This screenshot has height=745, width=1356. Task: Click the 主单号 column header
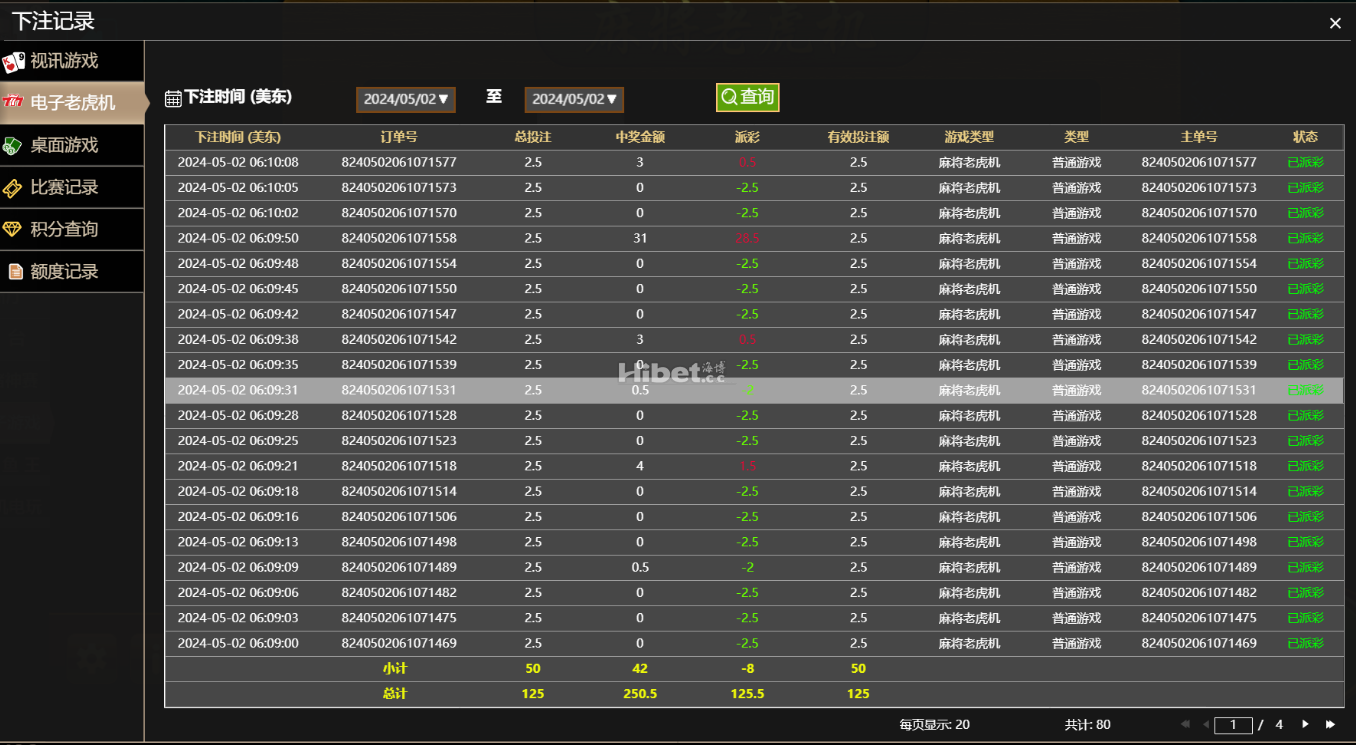(x=1199, y=137)
